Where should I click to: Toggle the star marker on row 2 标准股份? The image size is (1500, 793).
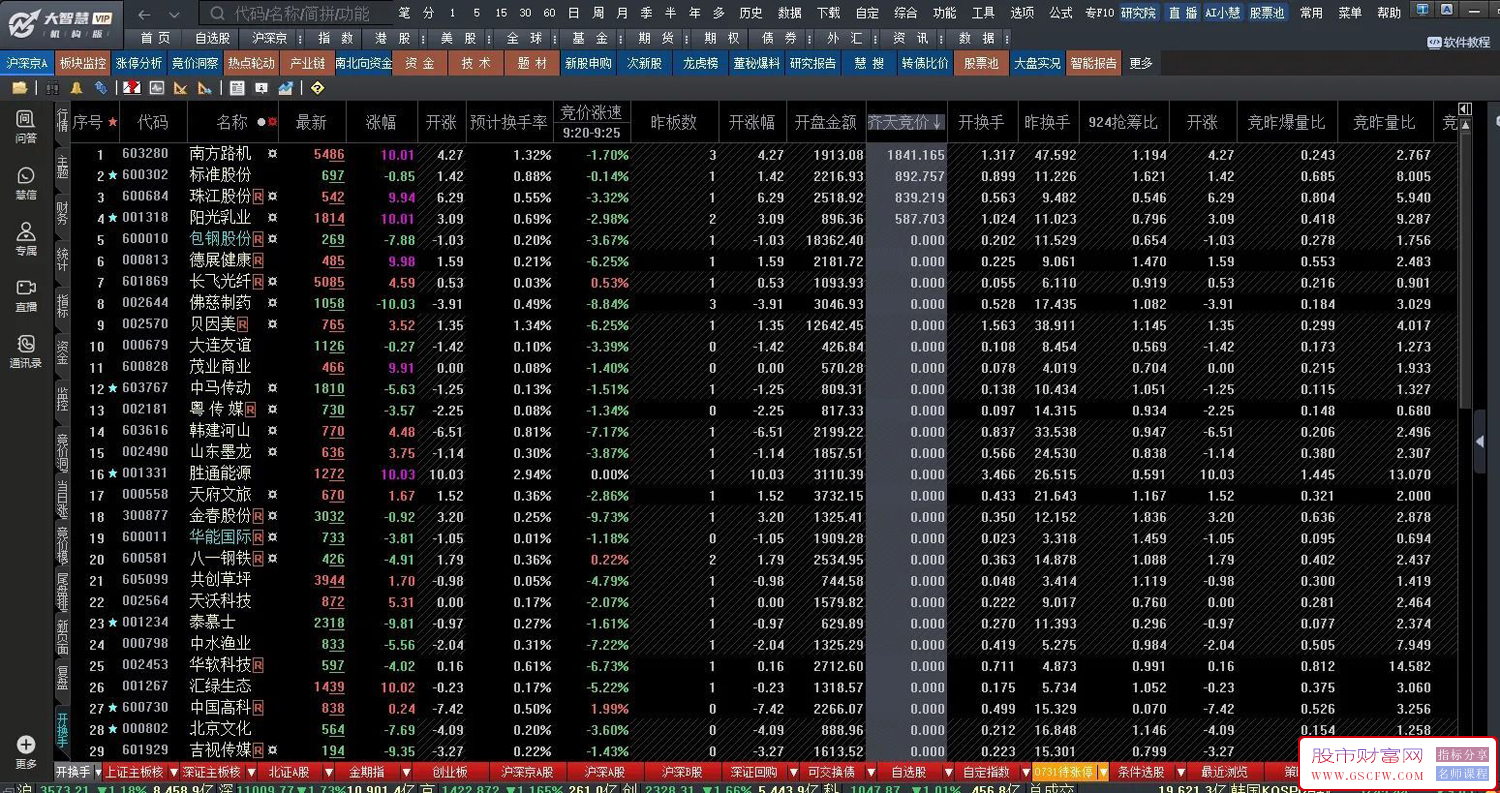(x=113, y=176)
